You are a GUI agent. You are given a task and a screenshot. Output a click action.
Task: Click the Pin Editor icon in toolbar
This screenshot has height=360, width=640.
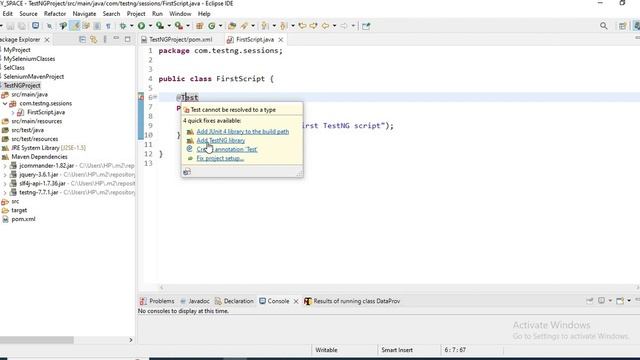tap(366, 26)
